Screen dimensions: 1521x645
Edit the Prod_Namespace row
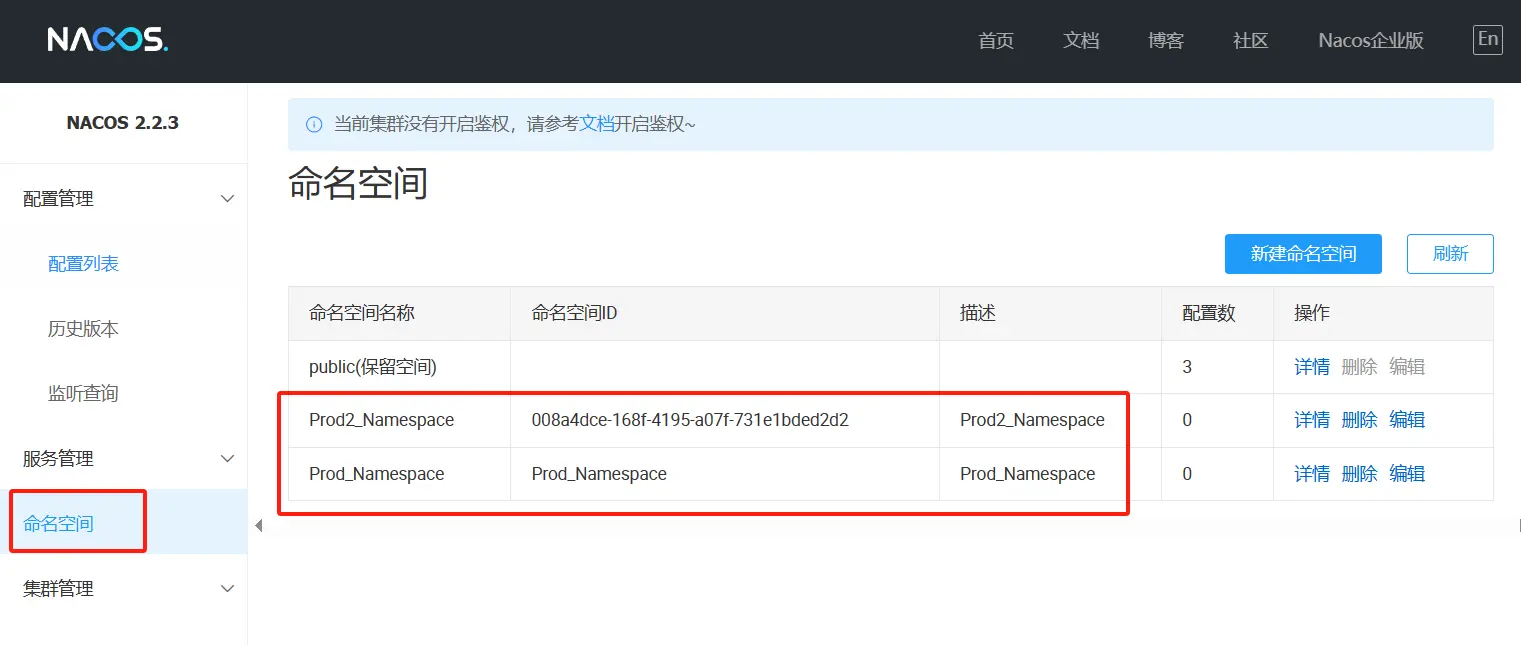tap(1406, 474)
